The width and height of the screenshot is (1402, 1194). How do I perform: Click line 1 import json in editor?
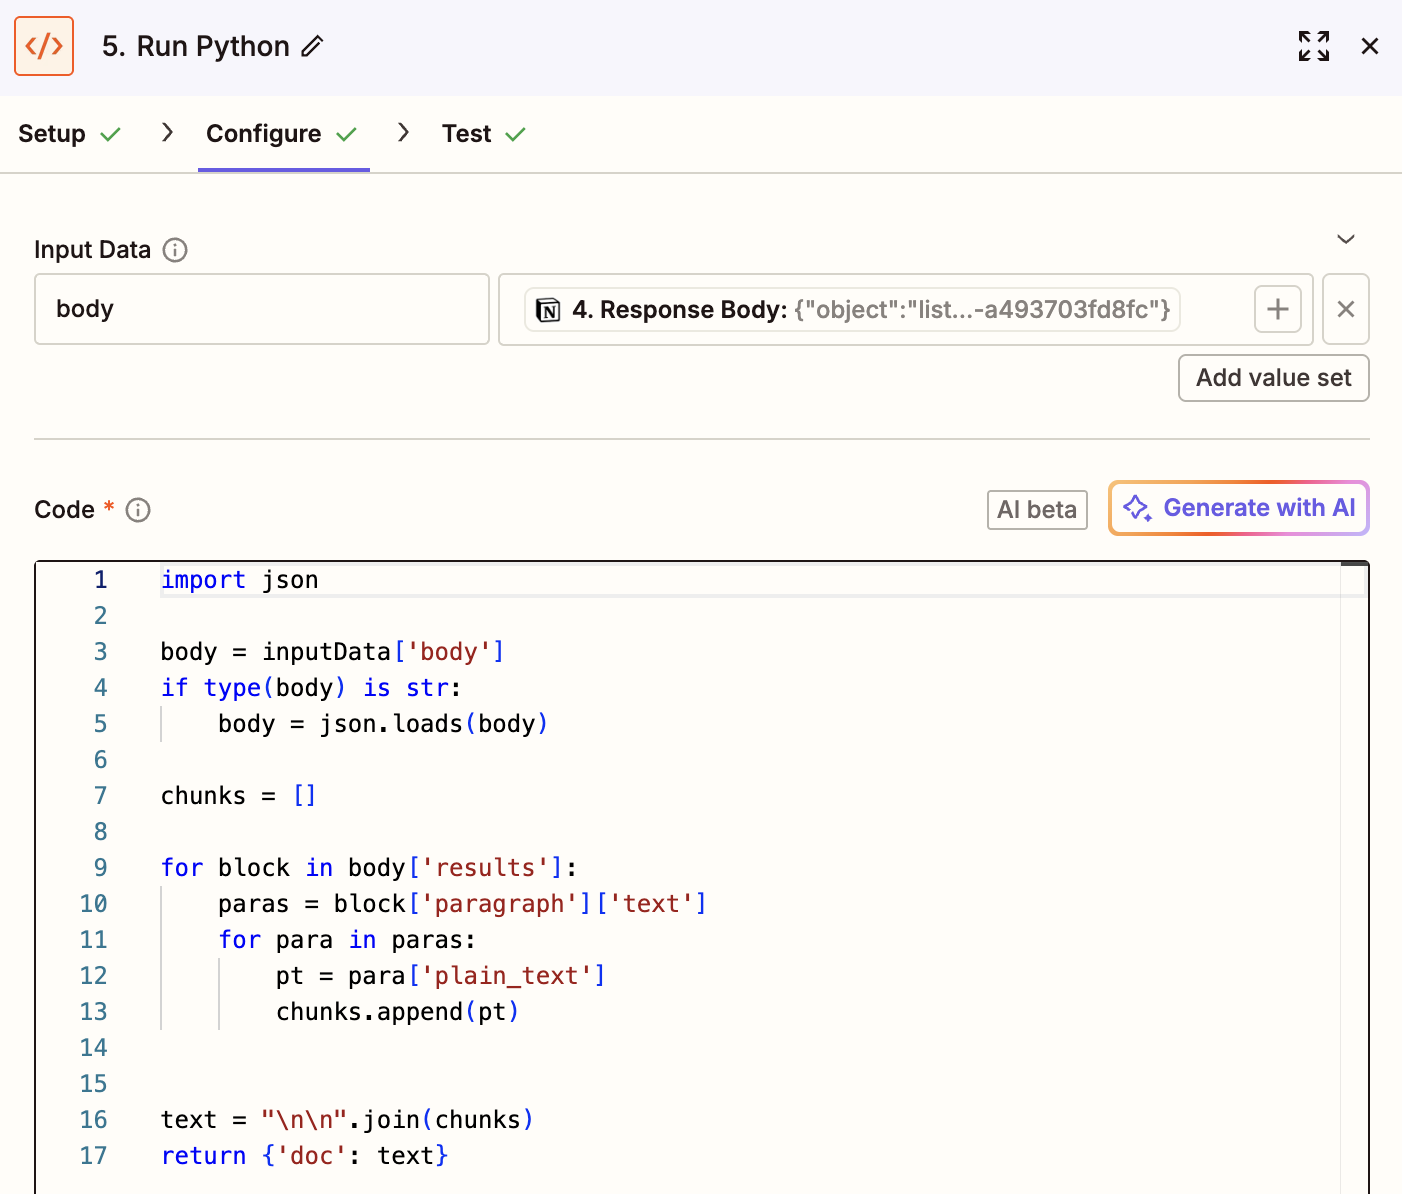pos(240,580)
